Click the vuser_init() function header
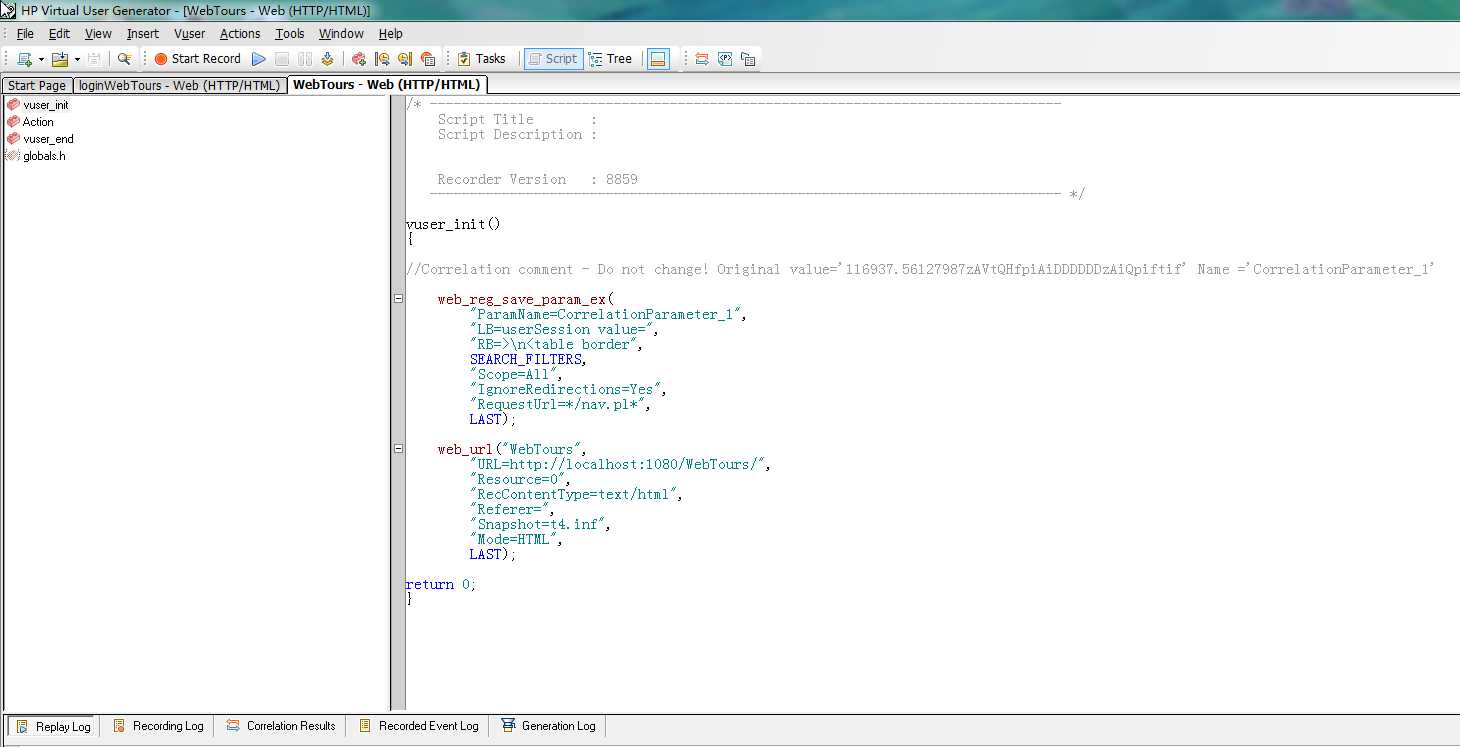Viewport: 1460px width, 747px height. coord(453,224)
